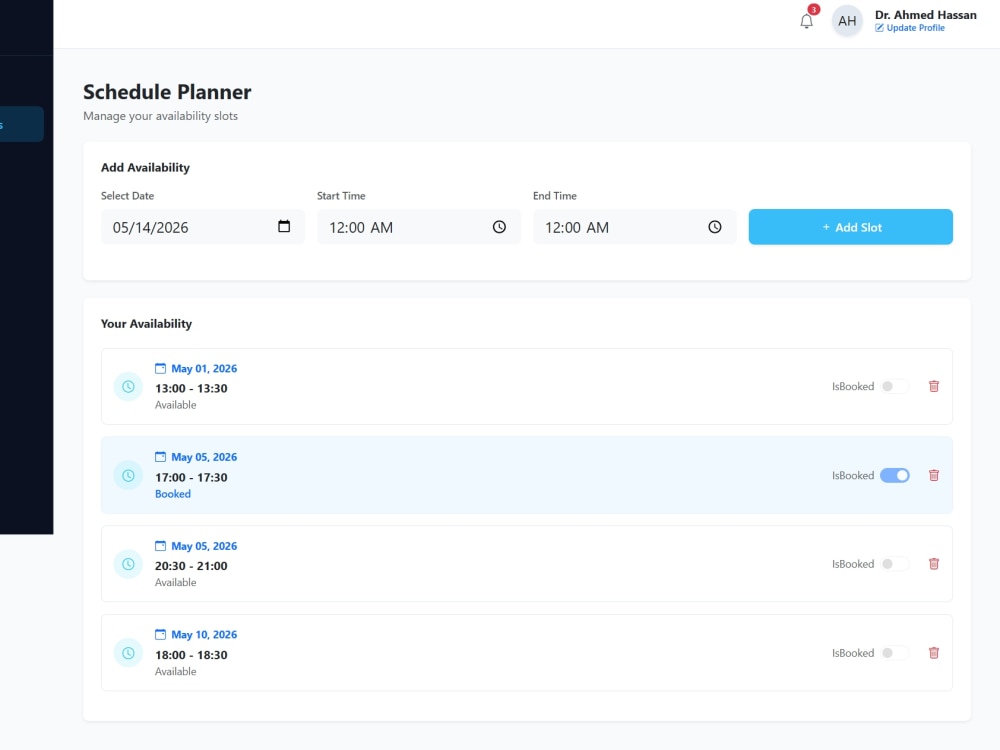Open the Update Profile link

909,28
